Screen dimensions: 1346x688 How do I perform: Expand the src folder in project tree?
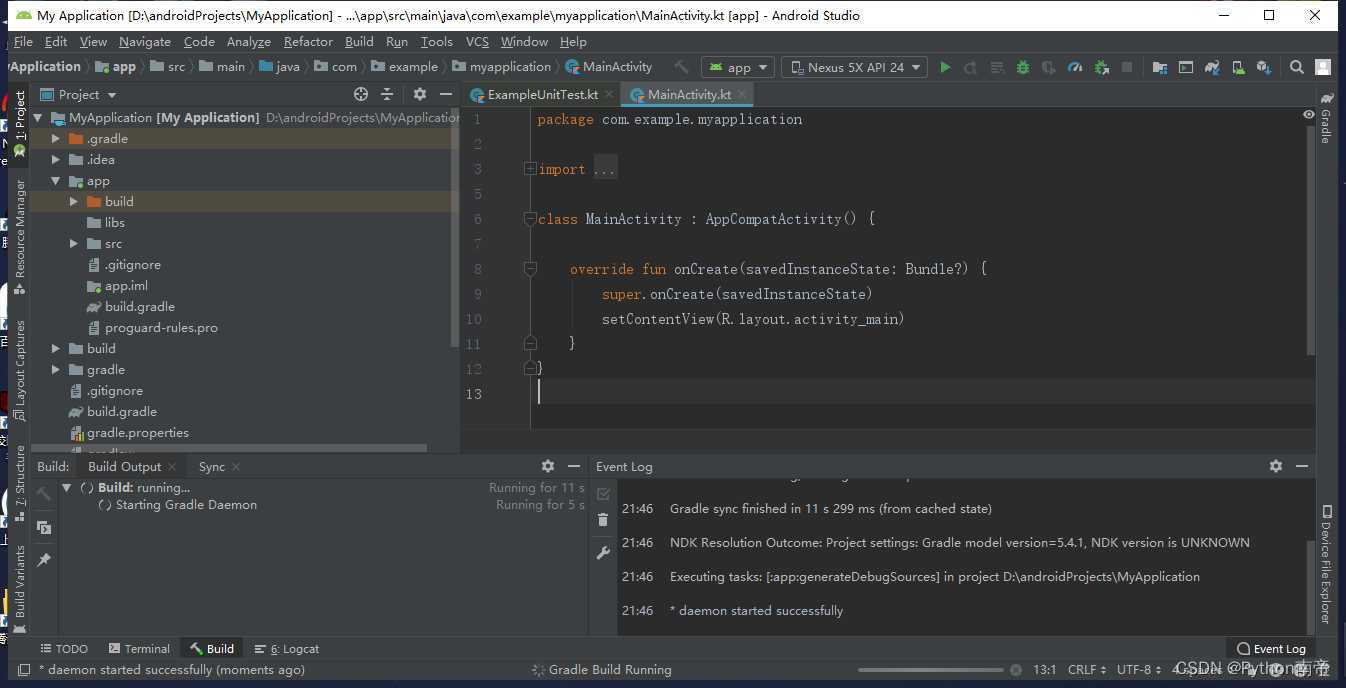click(74, 244)
